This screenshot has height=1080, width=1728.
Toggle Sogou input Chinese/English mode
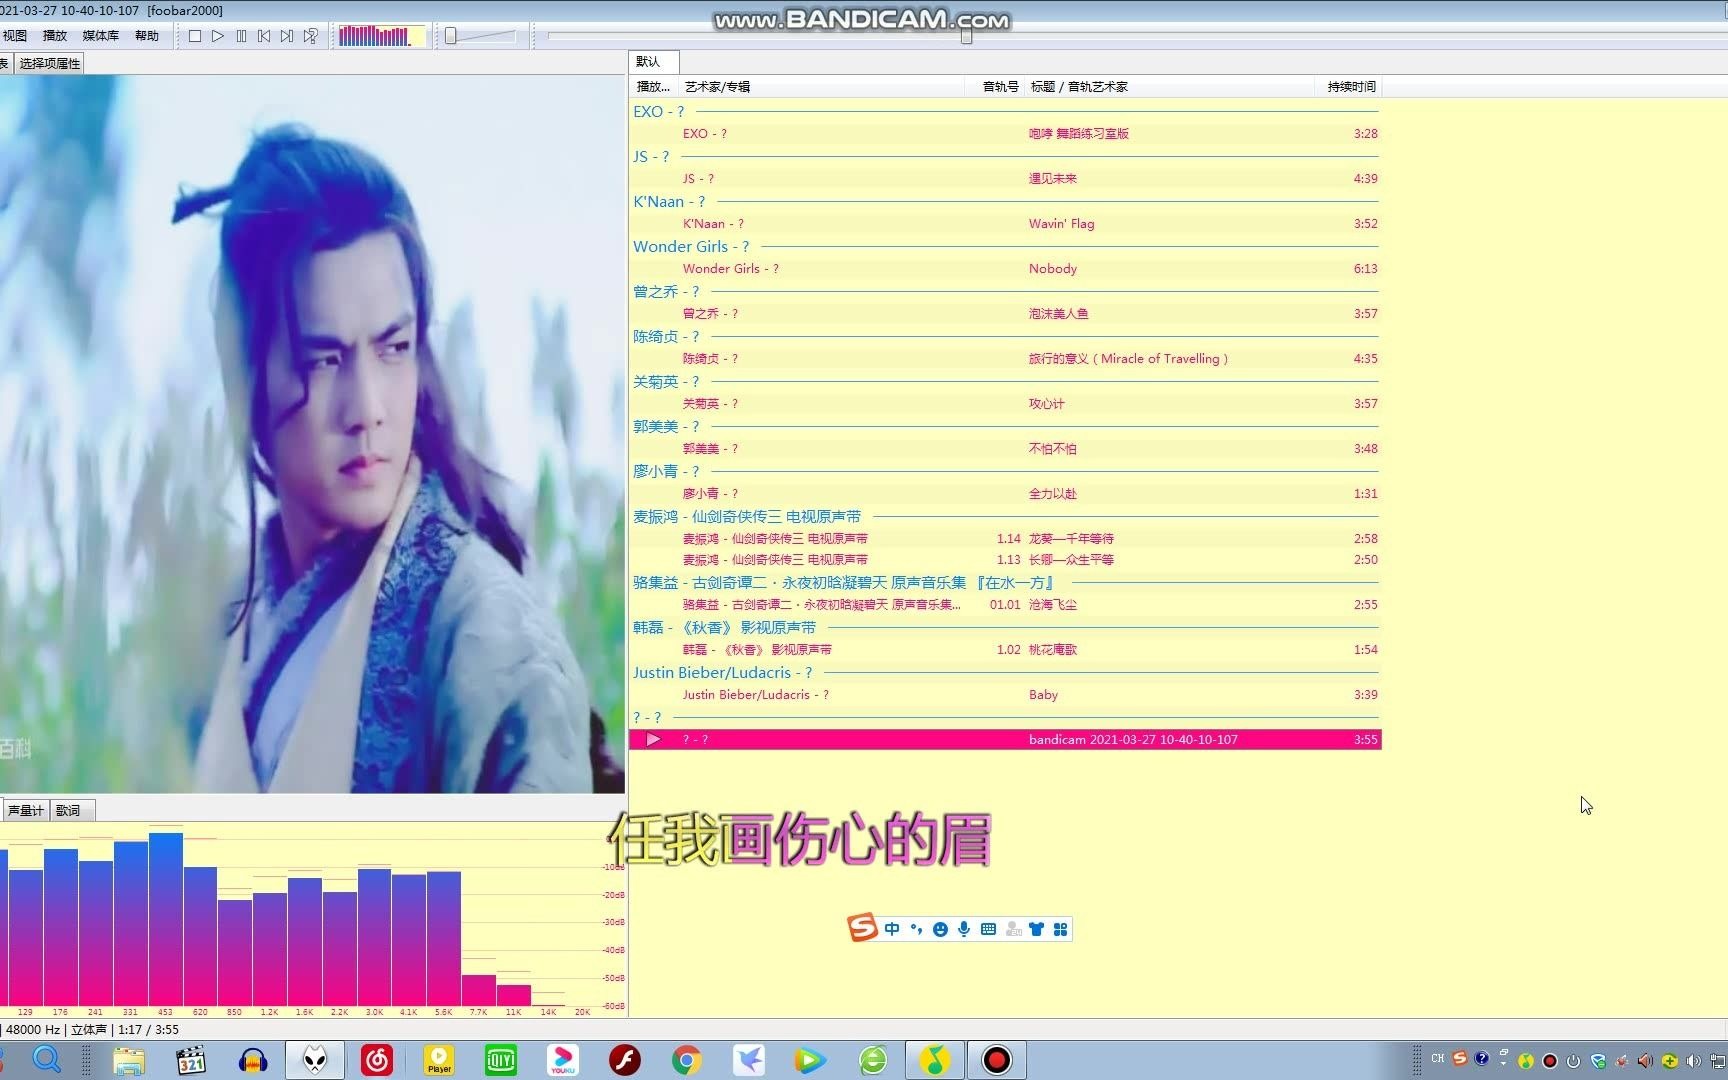(892, 929)
